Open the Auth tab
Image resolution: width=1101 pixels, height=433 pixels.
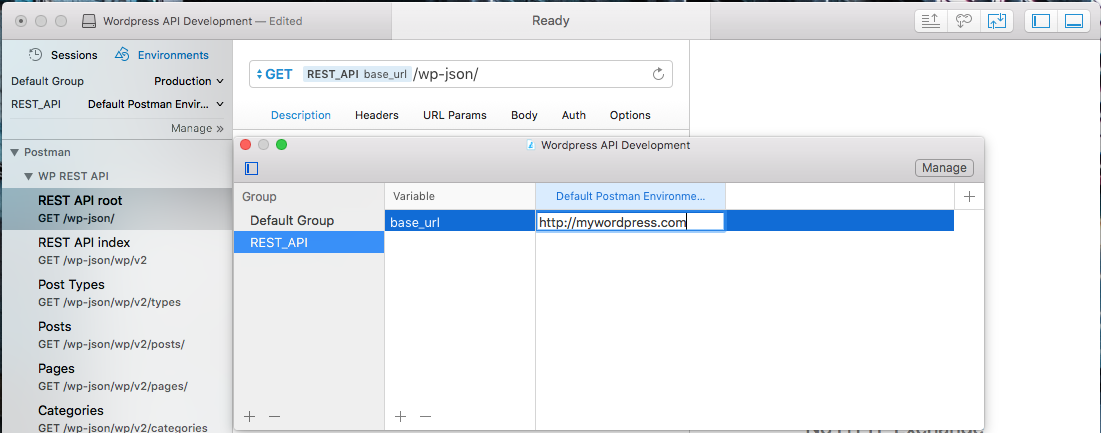(x=574, y=115)
